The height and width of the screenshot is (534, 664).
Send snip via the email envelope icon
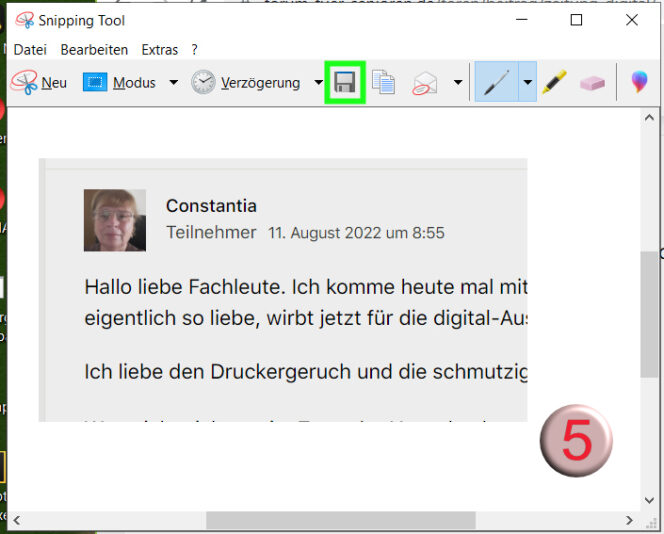pyautogui.click(x=425, y=83)
